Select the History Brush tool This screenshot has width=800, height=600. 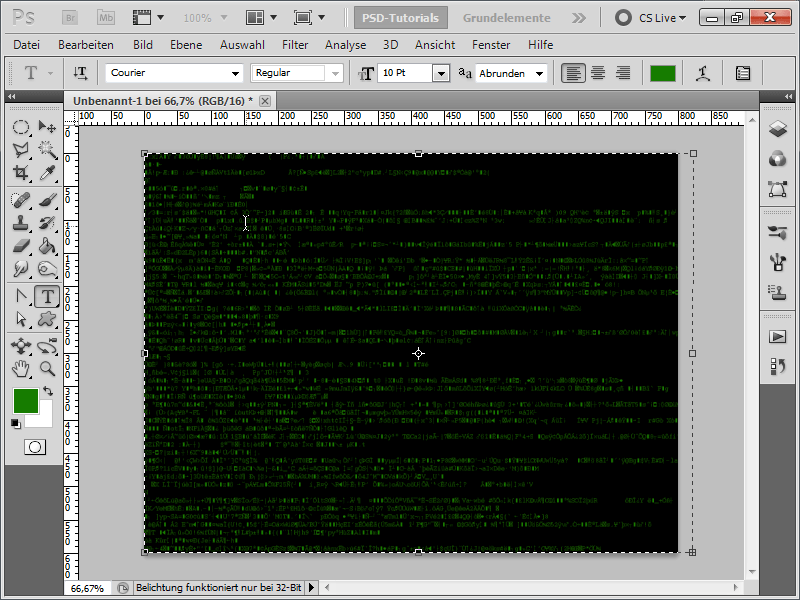(47, 223)
